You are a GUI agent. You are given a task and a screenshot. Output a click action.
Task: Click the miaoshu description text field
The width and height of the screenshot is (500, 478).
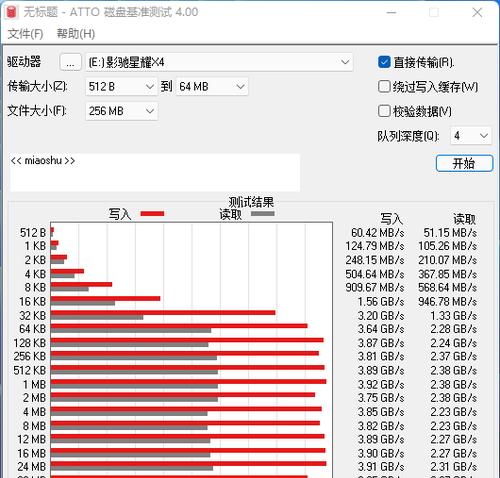click(x=155, y=173)
